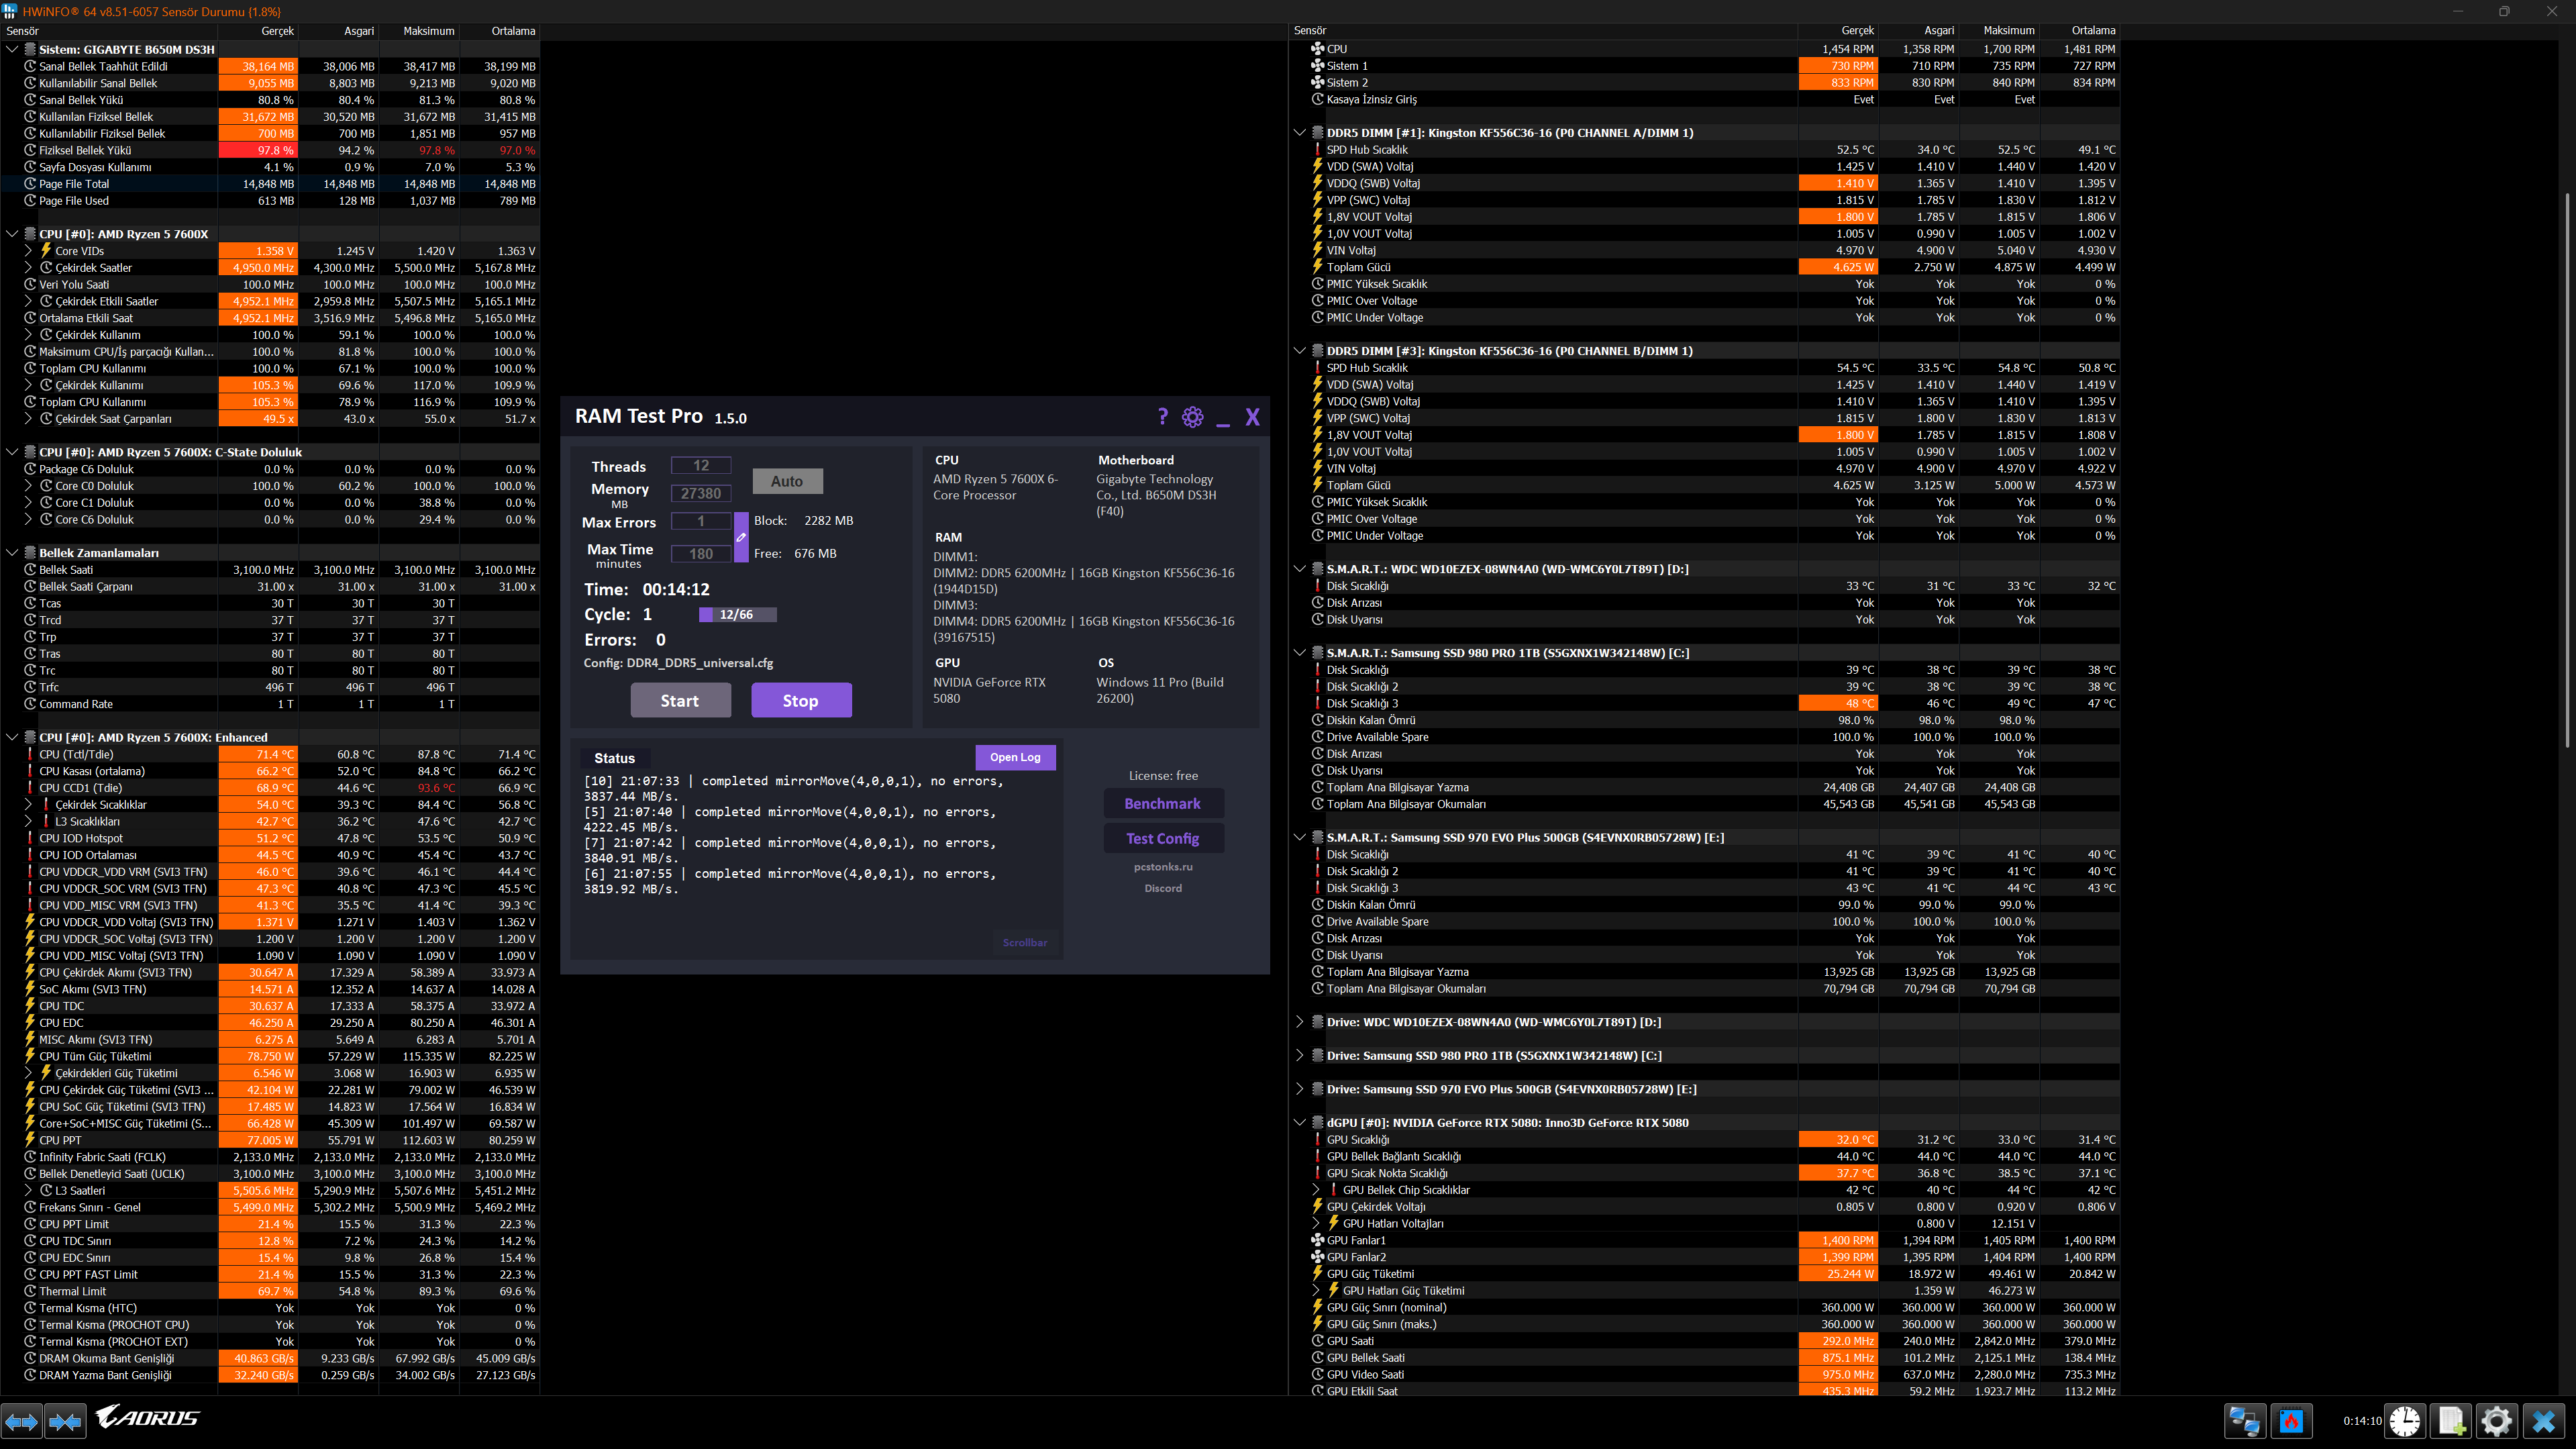The width and height of the screenshot is (2576, 1449).
Task: Click the 12/66 cycle progress bar
Action: 737,615
